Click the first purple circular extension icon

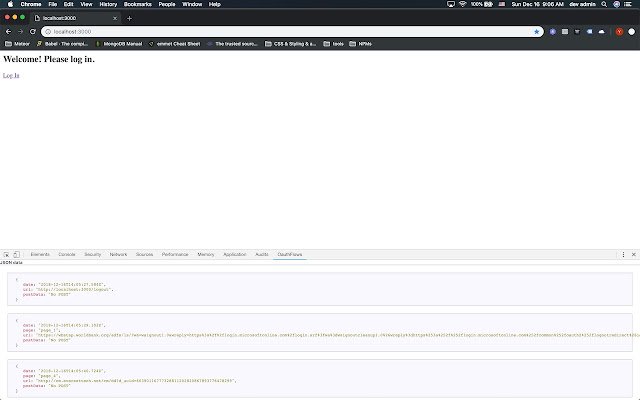click(x=553, y=31)
